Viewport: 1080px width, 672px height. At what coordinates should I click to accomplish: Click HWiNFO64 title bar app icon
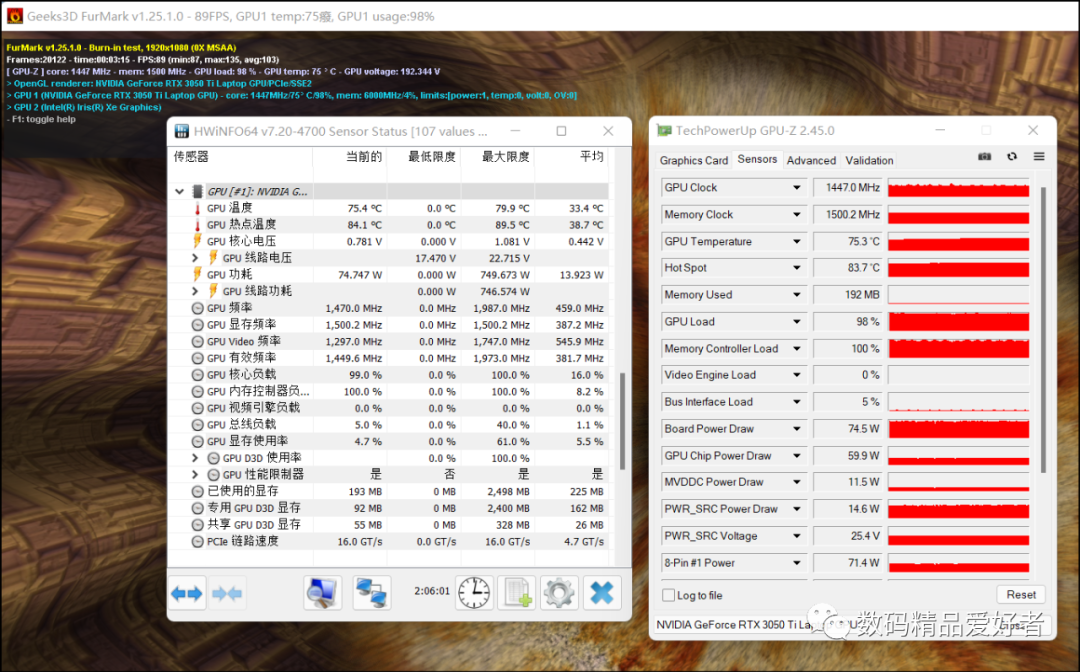pos(182,131)
